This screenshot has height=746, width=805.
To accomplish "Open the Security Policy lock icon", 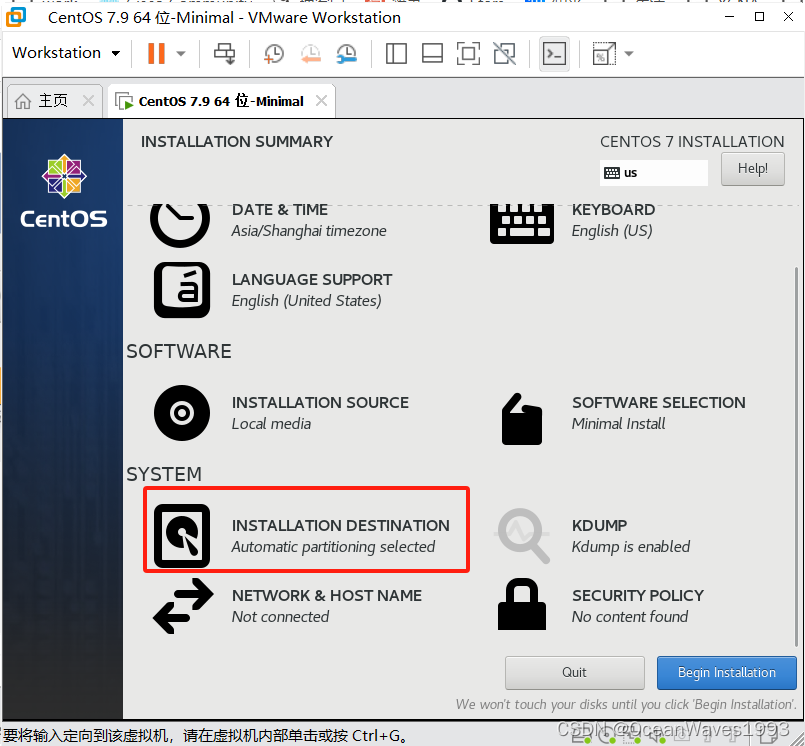I will click(522, 604).
